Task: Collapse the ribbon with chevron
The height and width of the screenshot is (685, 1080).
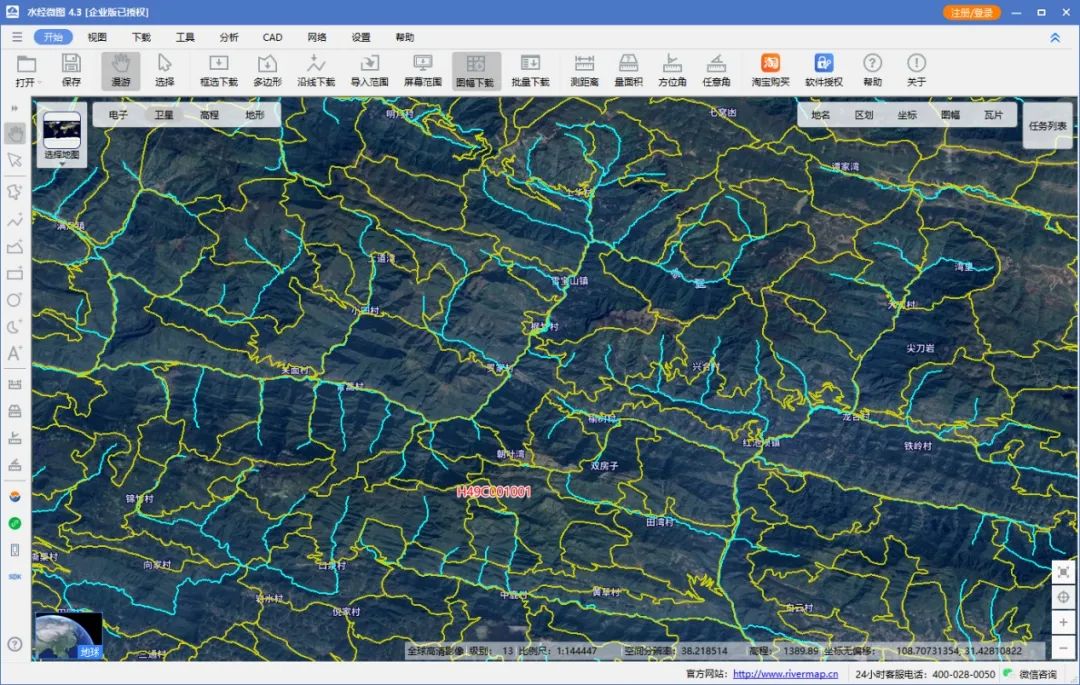Action: tap(1055, 38)
